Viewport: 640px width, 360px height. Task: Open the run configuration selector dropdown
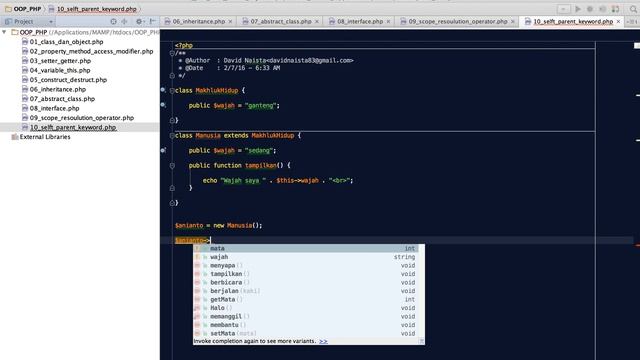563,9
